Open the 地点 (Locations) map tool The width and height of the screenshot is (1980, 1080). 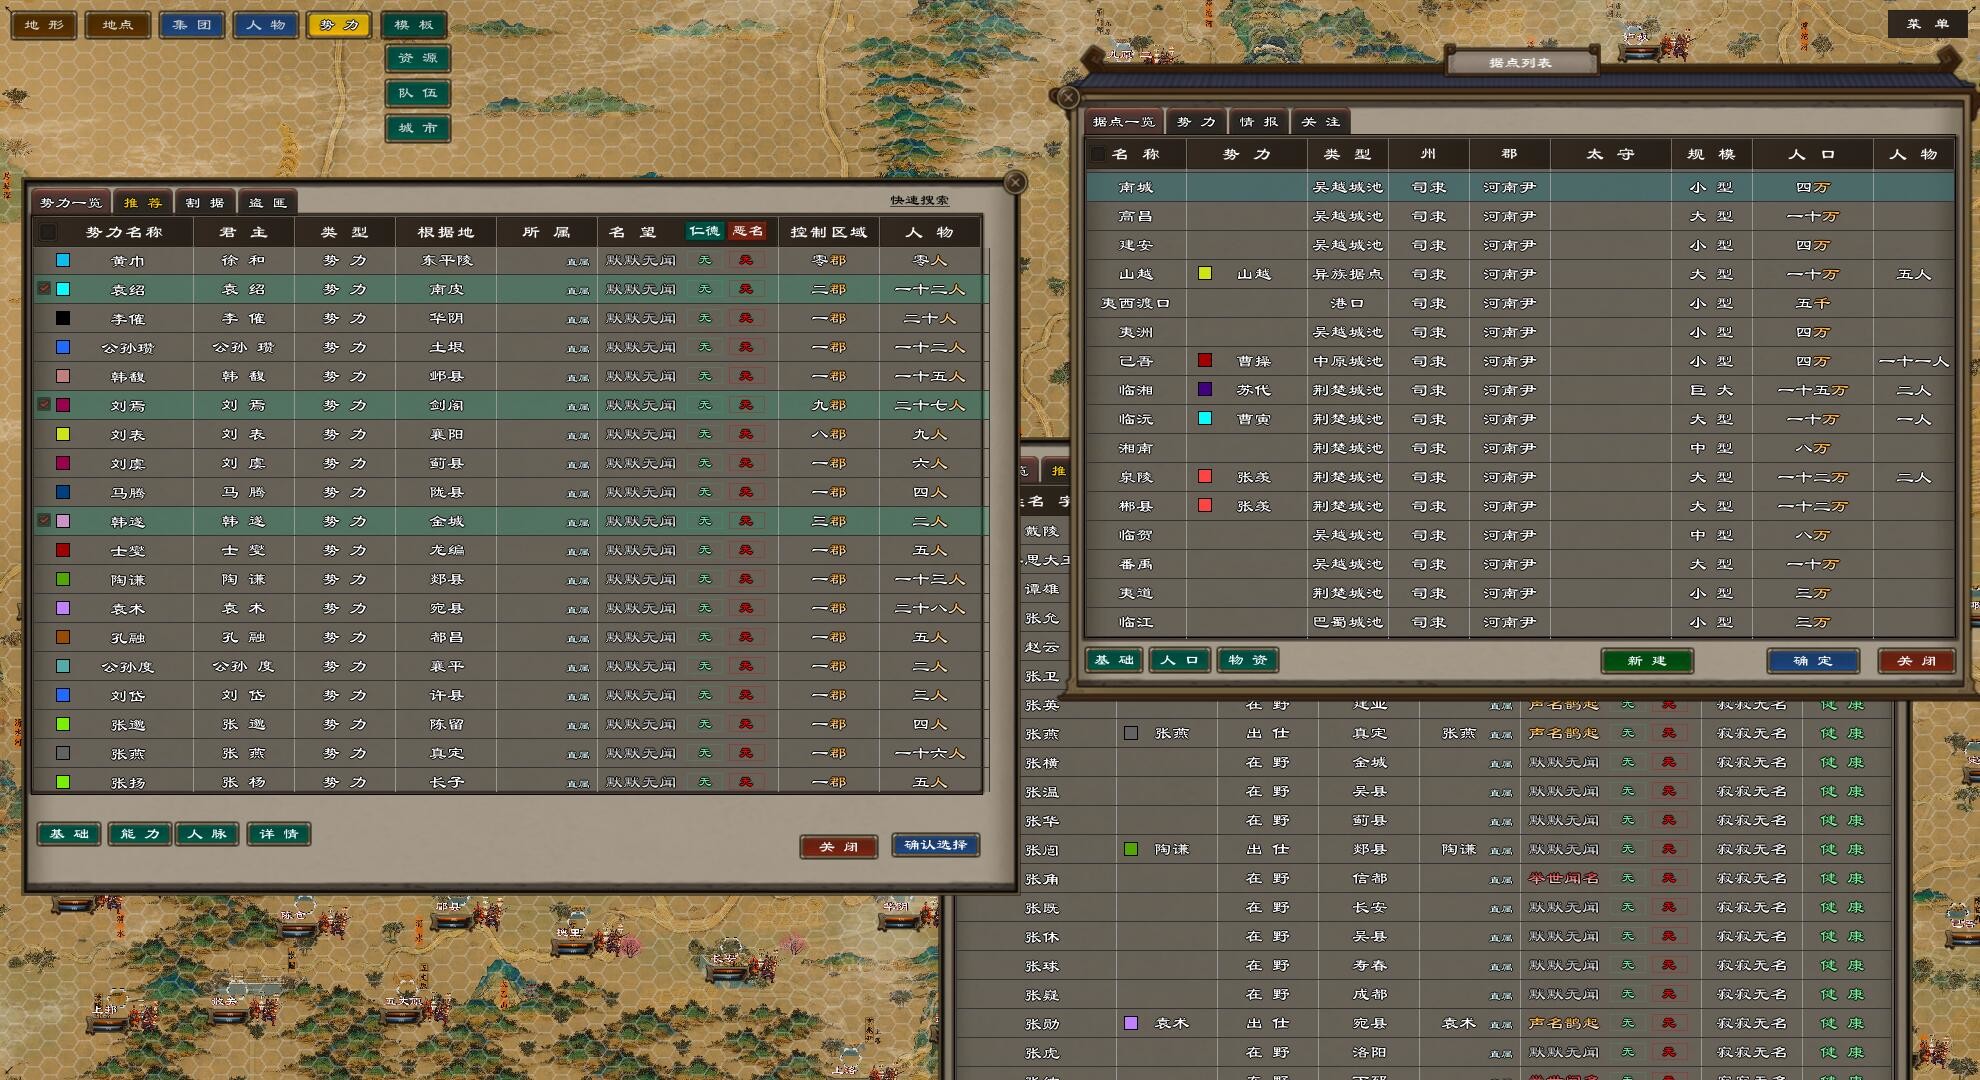click(117, 25)
